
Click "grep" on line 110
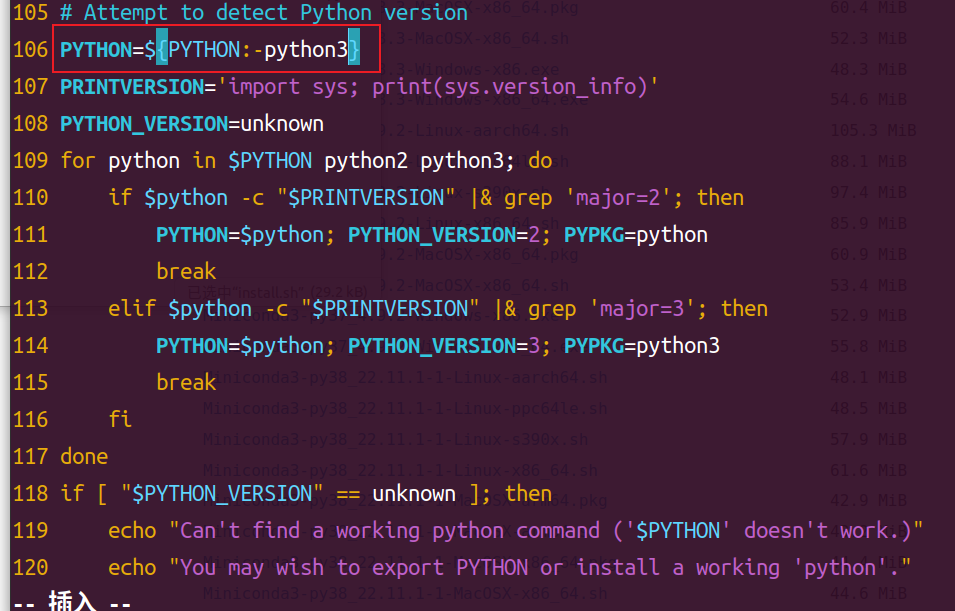coord(528,198)
